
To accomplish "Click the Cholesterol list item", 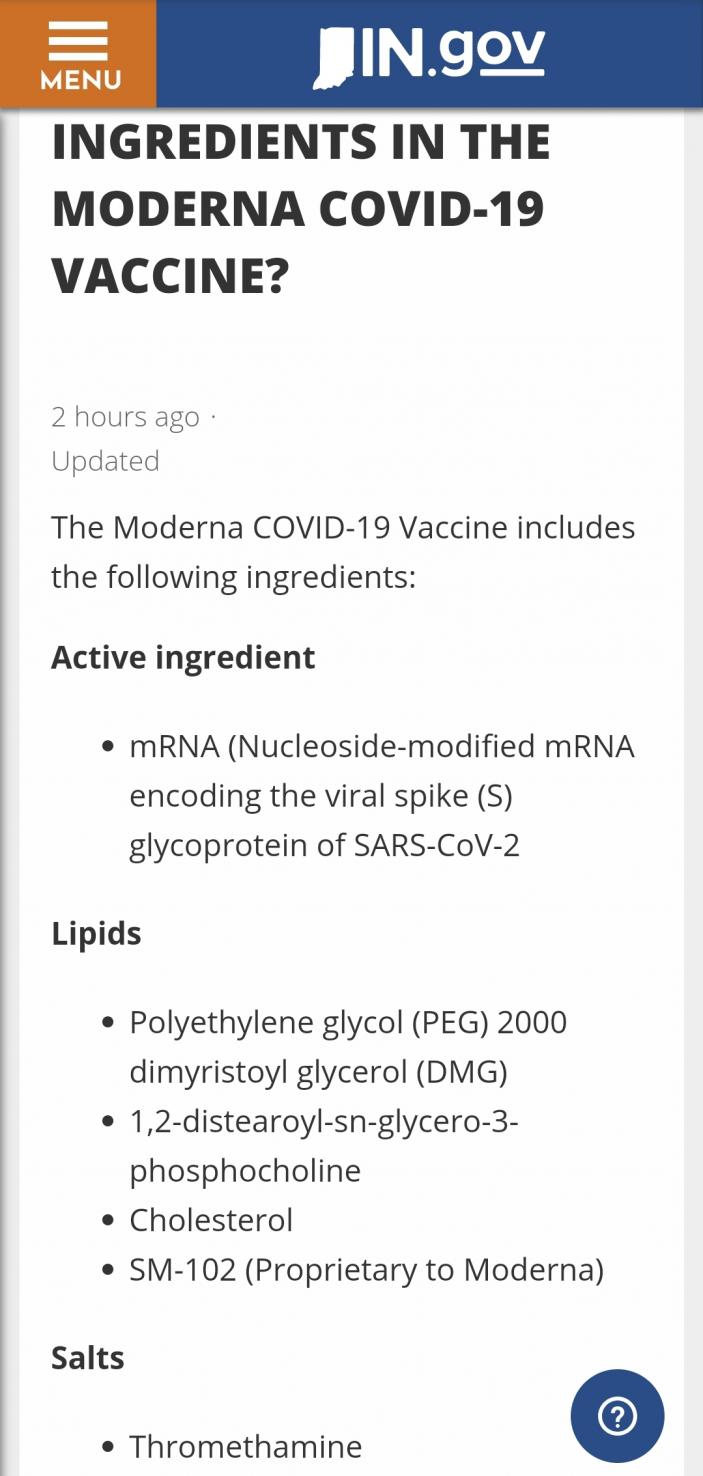I will click(x=211, y=1220).
